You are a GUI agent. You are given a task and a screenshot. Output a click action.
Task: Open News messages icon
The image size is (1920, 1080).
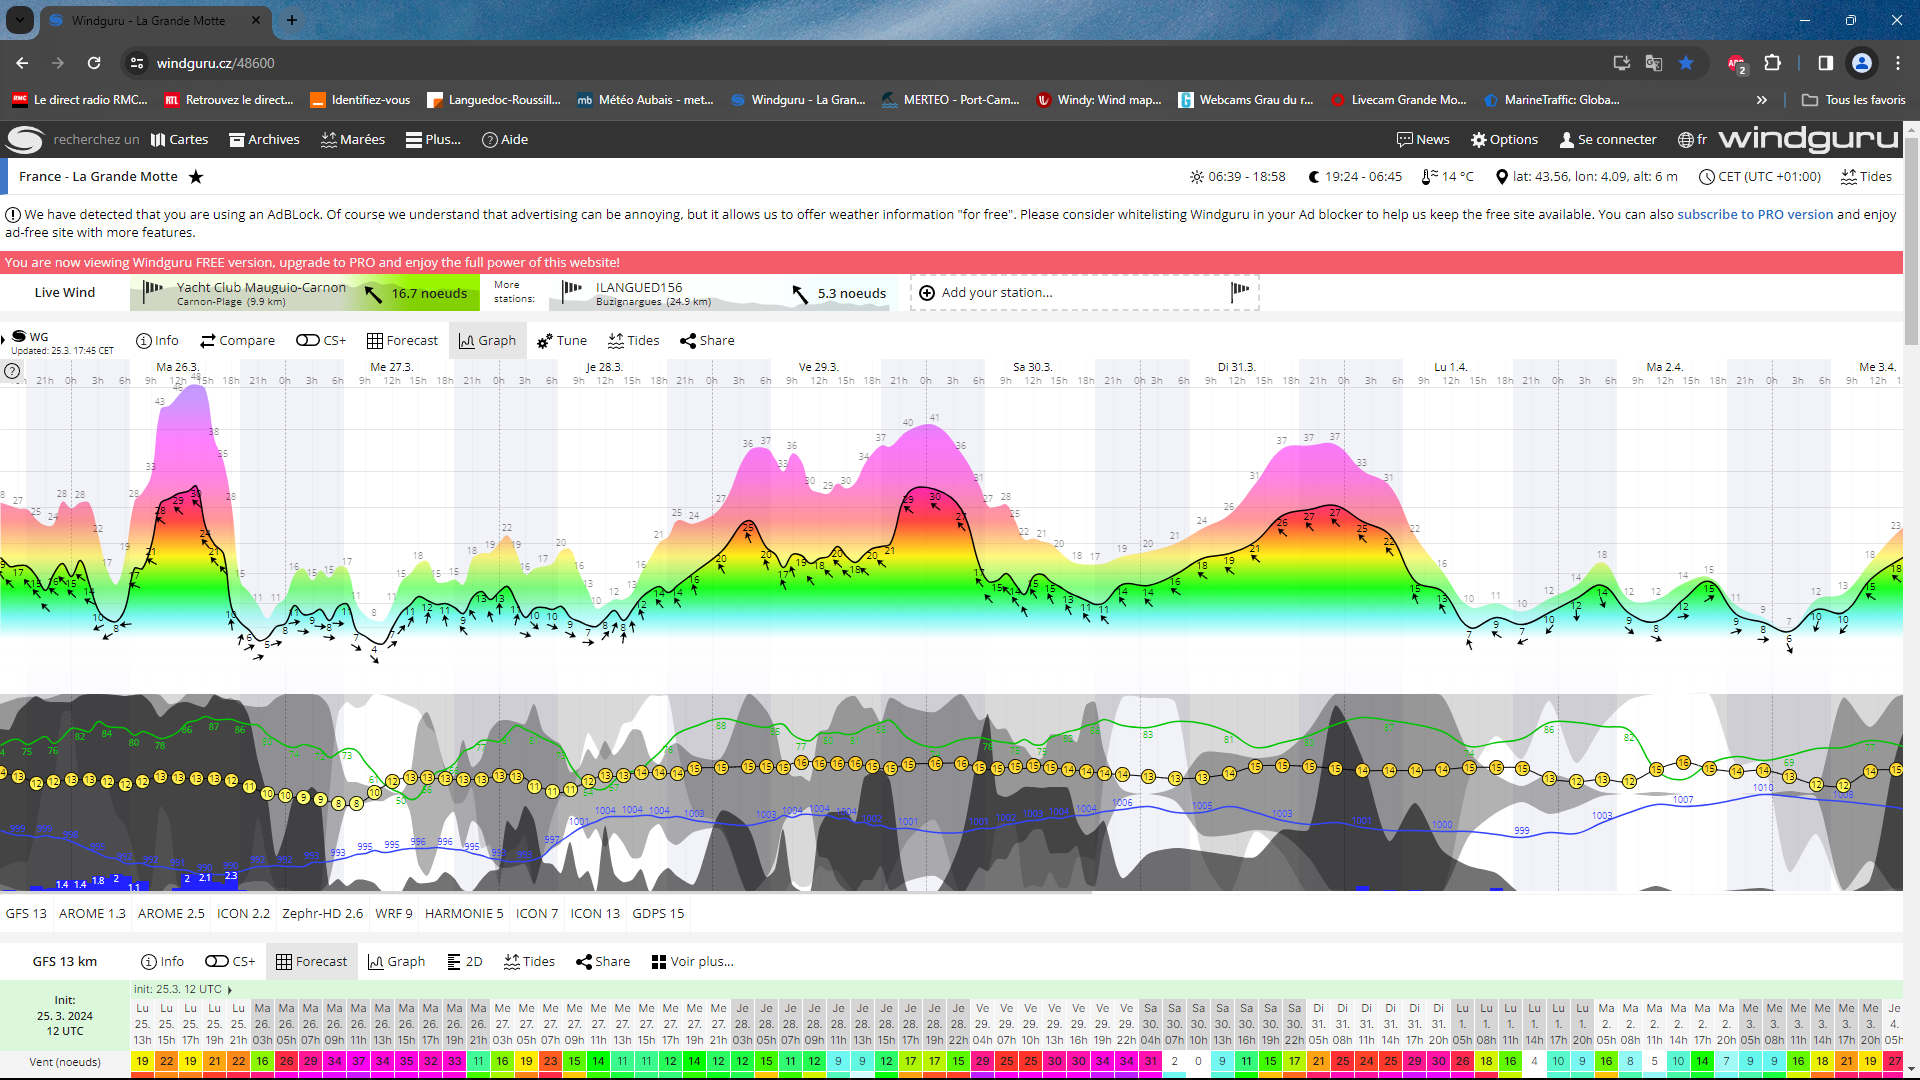click(1422, 140)
